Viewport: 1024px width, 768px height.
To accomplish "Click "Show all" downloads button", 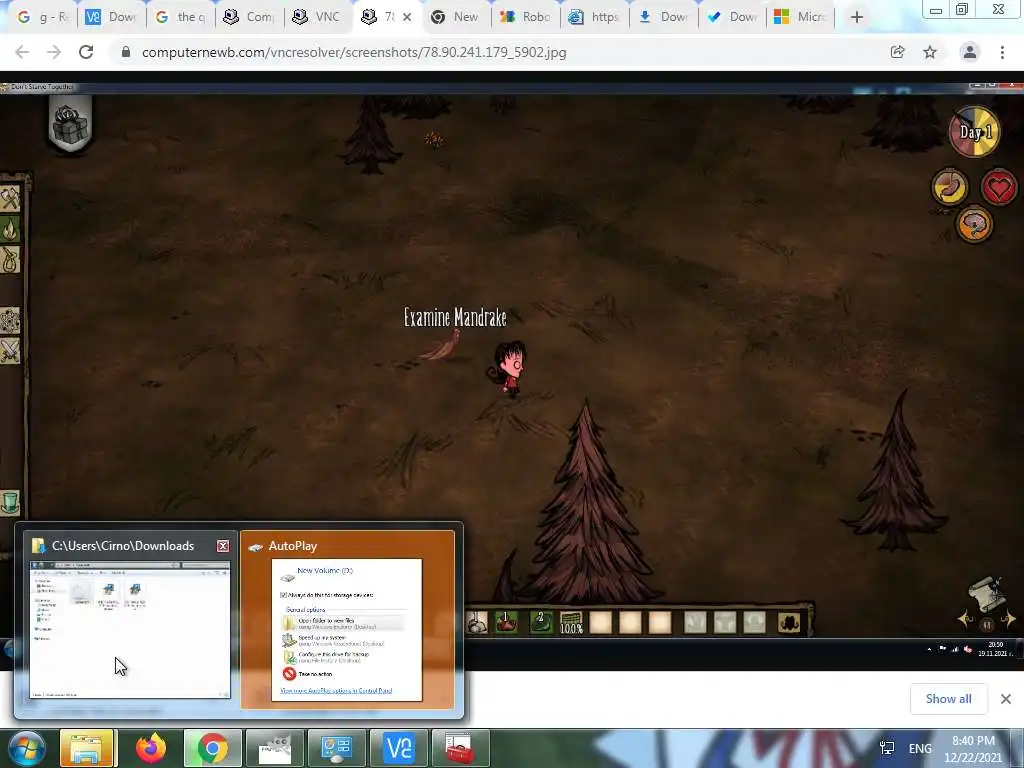I will pos(948,699).
